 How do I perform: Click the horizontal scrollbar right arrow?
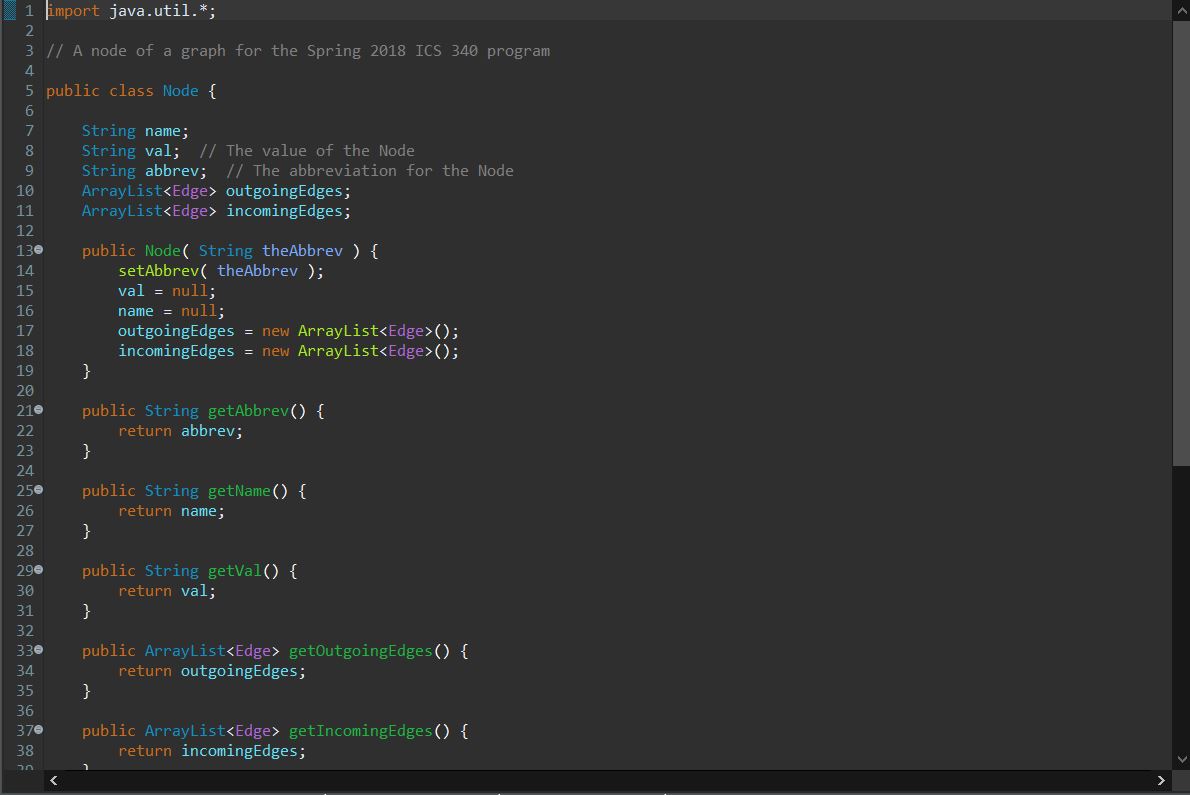point(1161,780)
